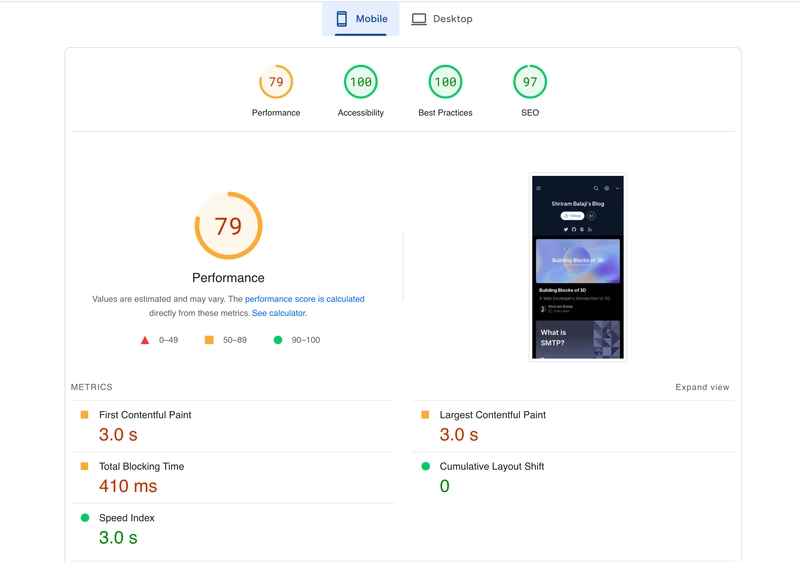Click the mobile phone icon

click(x=342, y=19)
